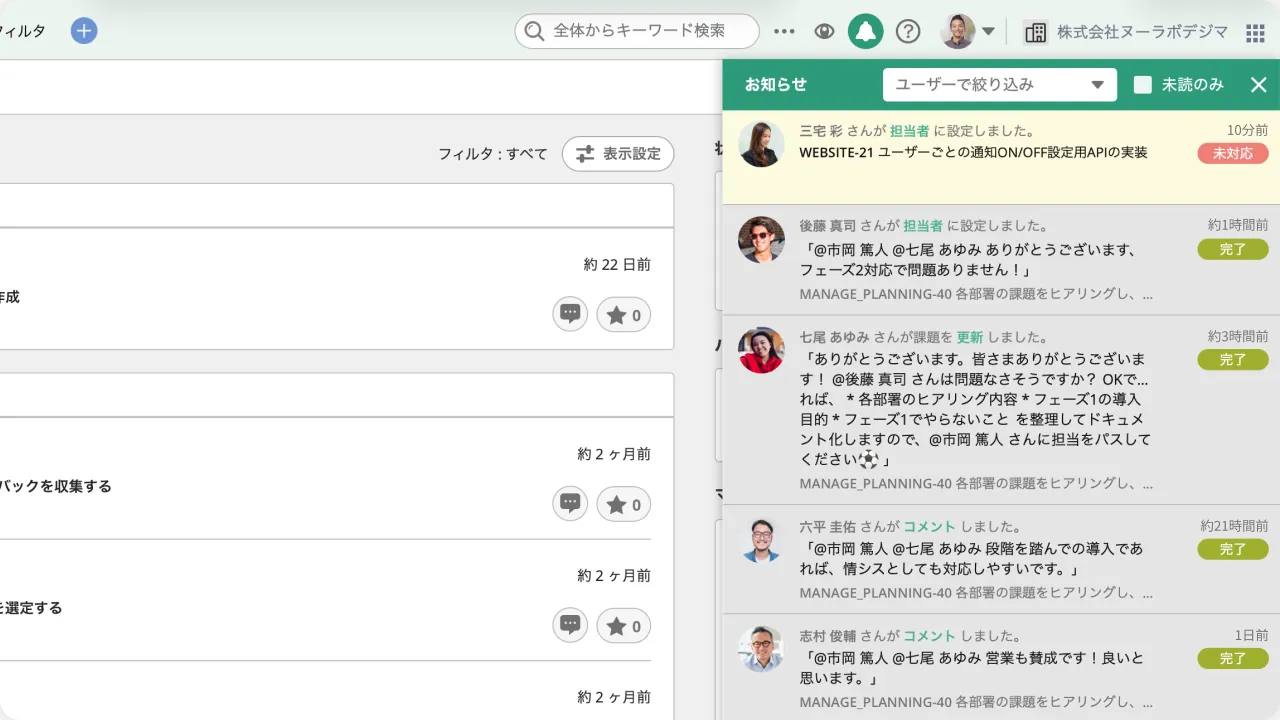The width and height of the screenshot is (1280, 720).
Task: Click the 約3時間前 timestamp
Action: [x=1238, y=336]
